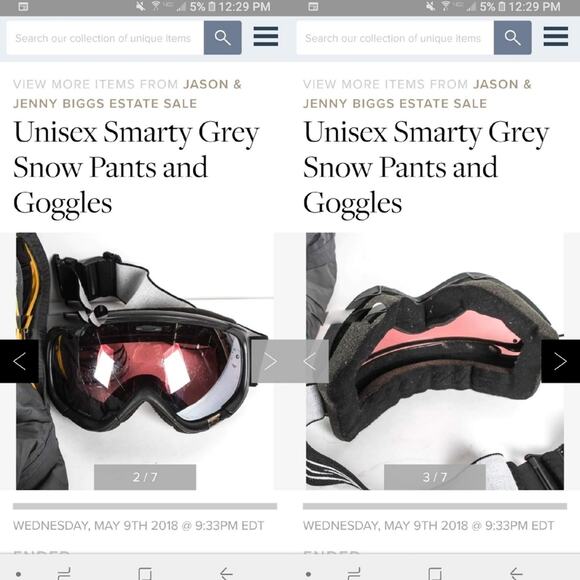Focus the left search collection input field
This screenshot has width=580, height=580.
click(x=105, y=38)
